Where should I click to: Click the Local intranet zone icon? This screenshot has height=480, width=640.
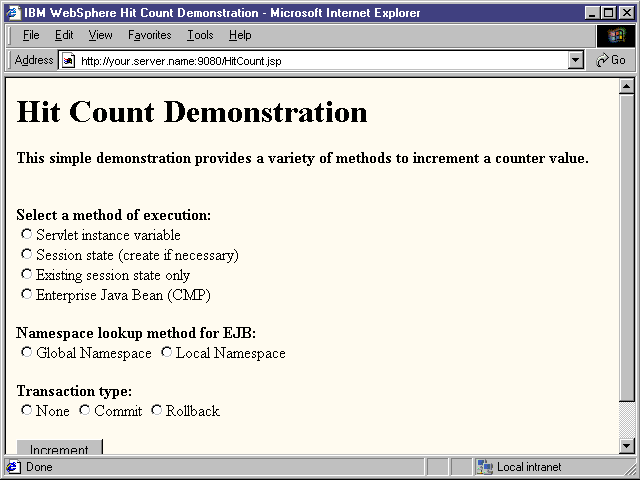click(485, 467)
